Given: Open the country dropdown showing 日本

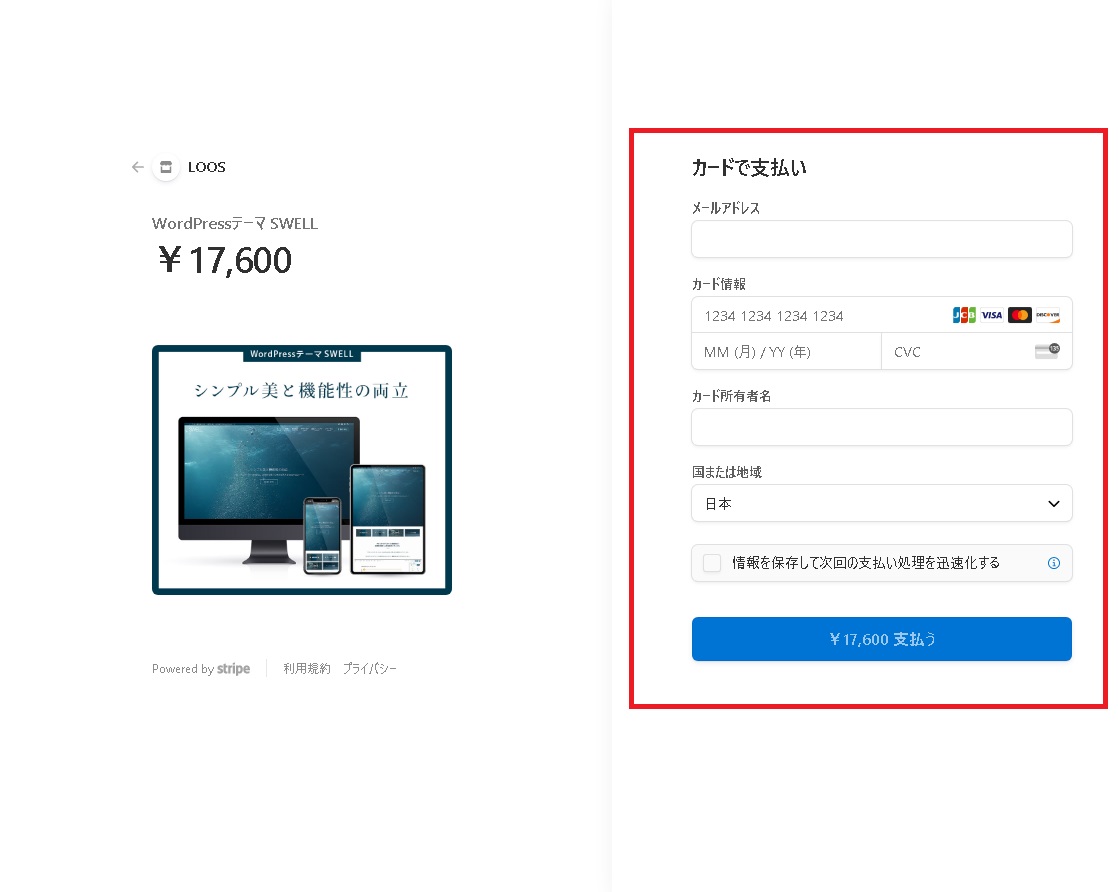Looking at the screenshot, I should pyautogui.click(x=882, y=503).
